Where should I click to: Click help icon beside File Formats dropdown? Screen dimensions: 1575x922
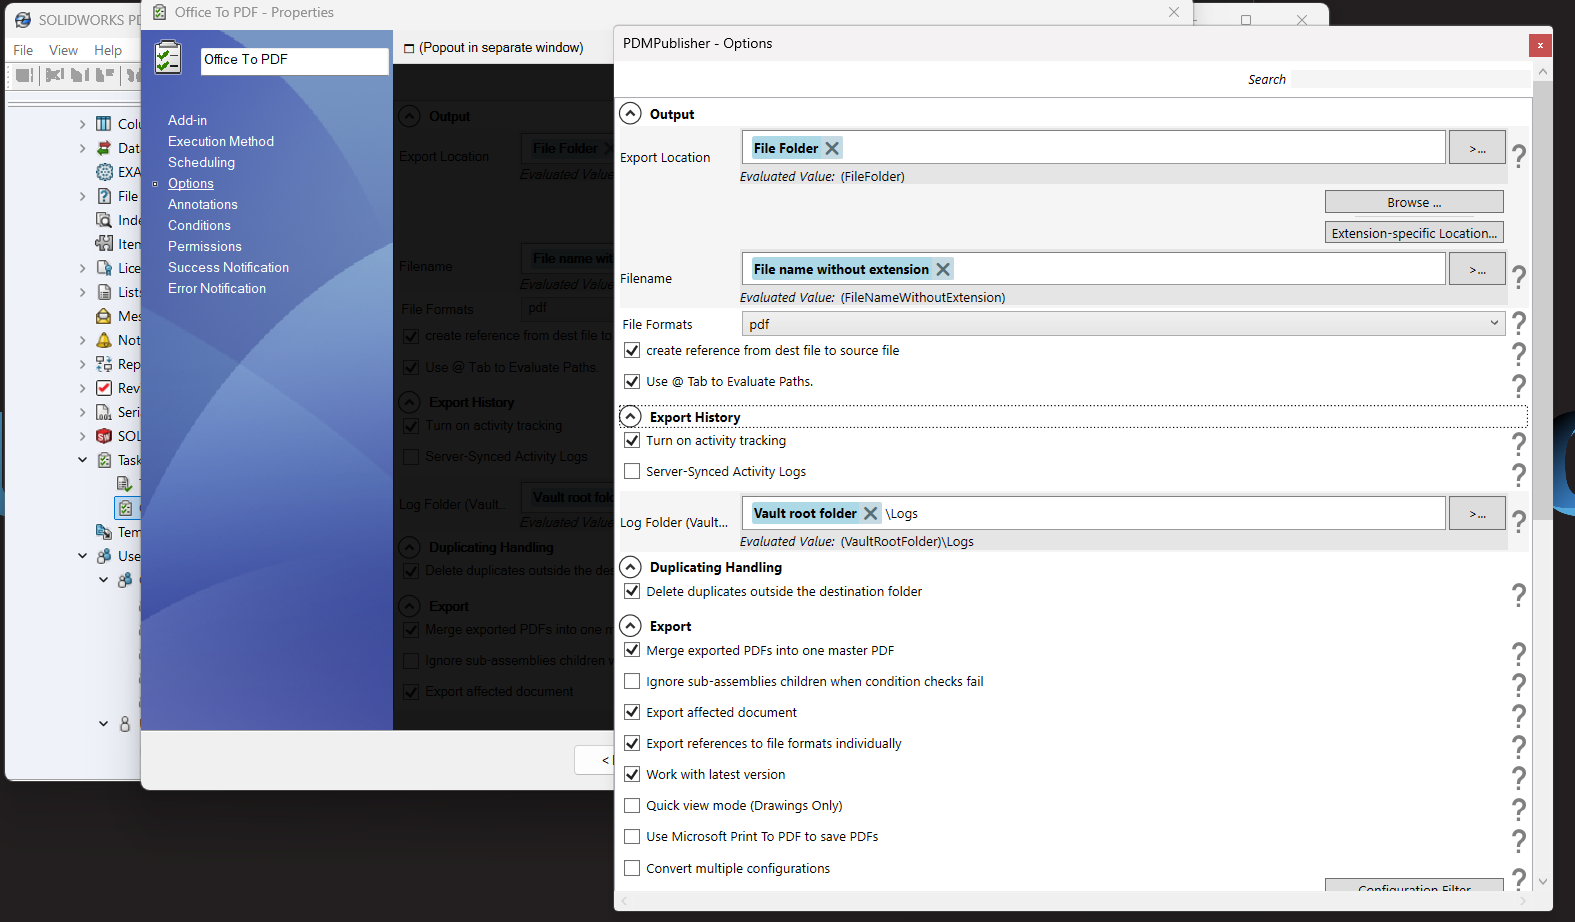(x=1518, y=323)
